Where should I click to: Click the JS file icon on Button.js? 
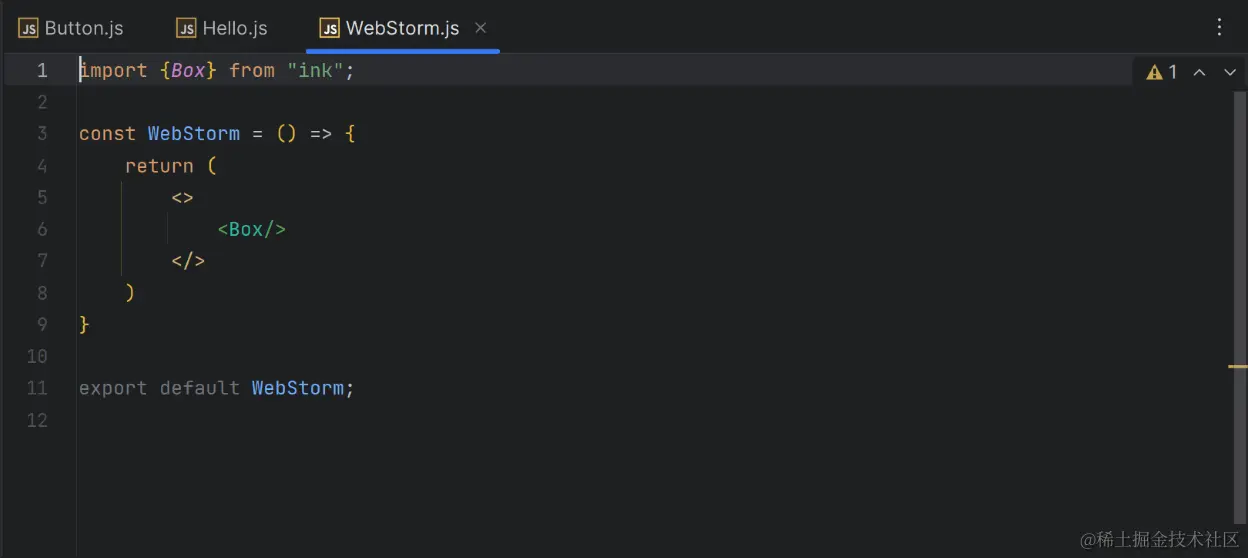tap(28, 28)
